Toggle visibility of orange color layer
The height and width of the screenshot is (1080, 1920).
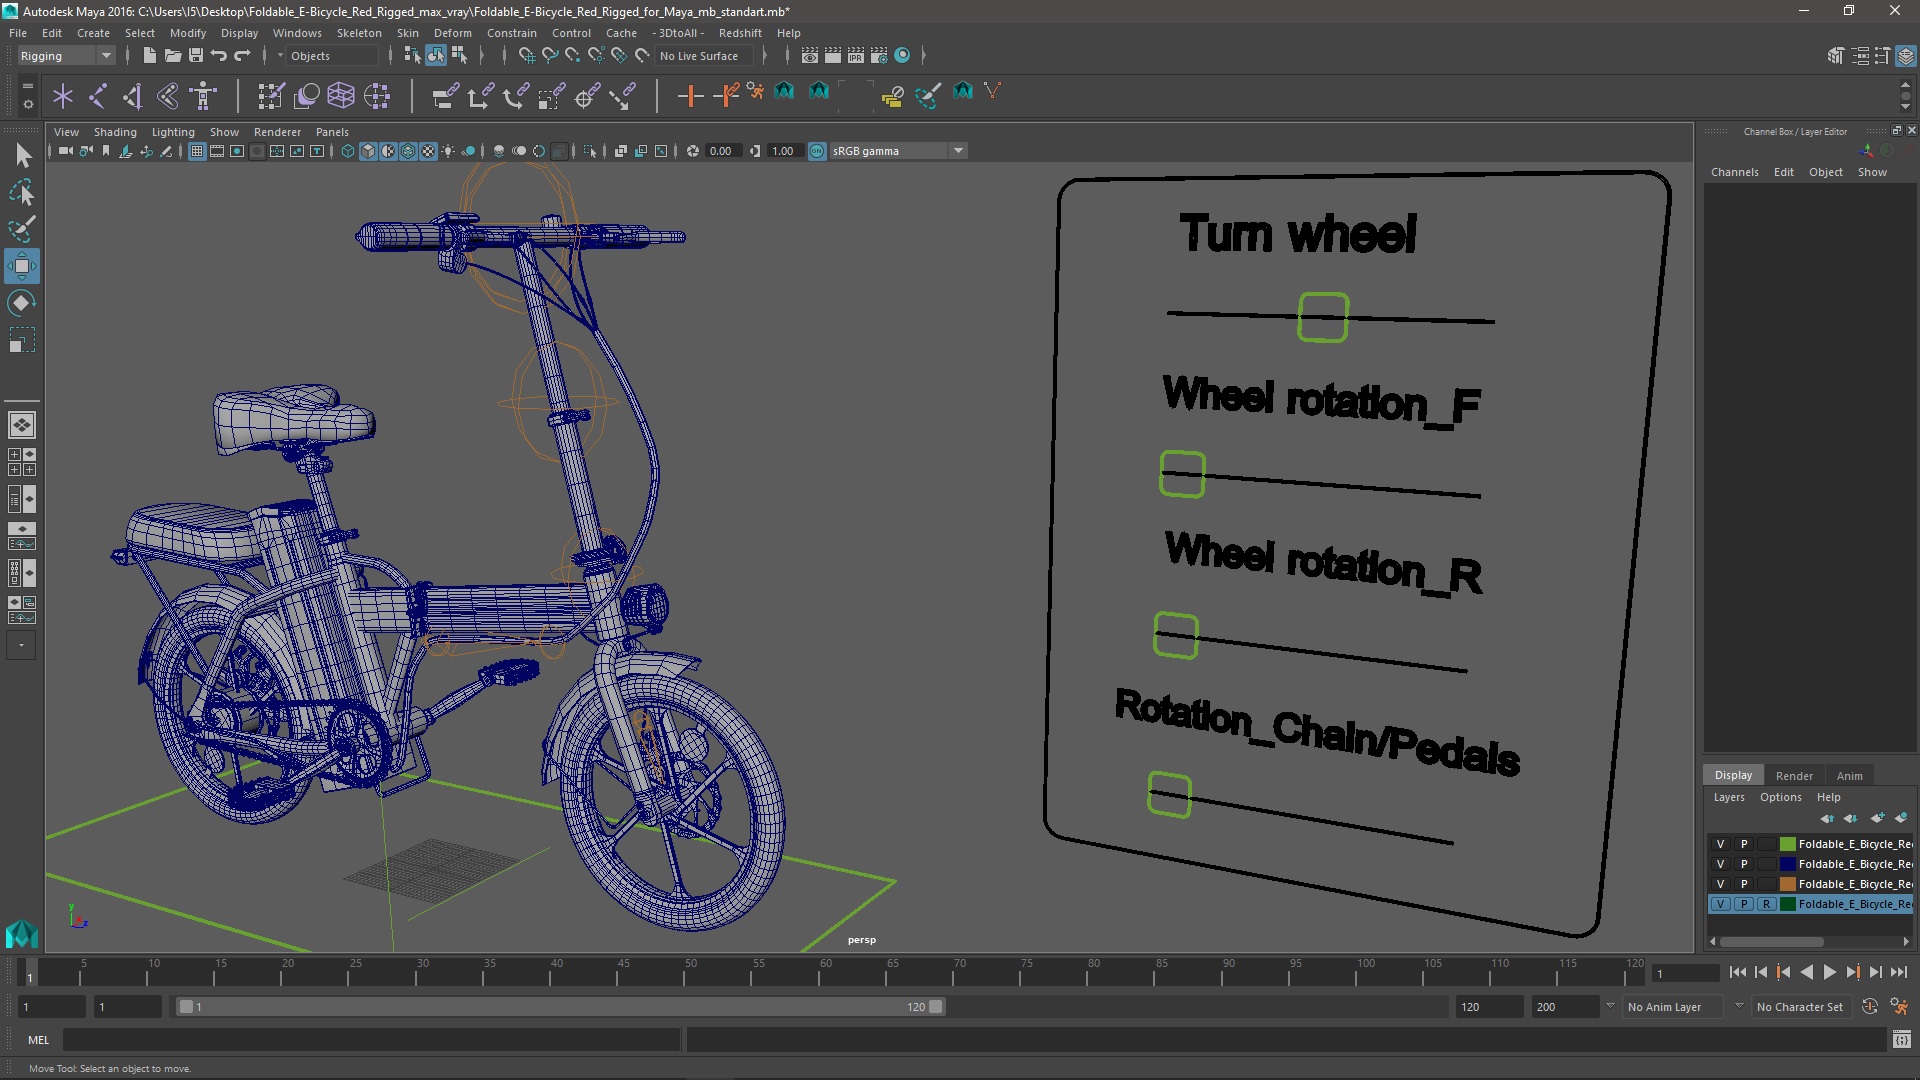[x=1720, y=884]
